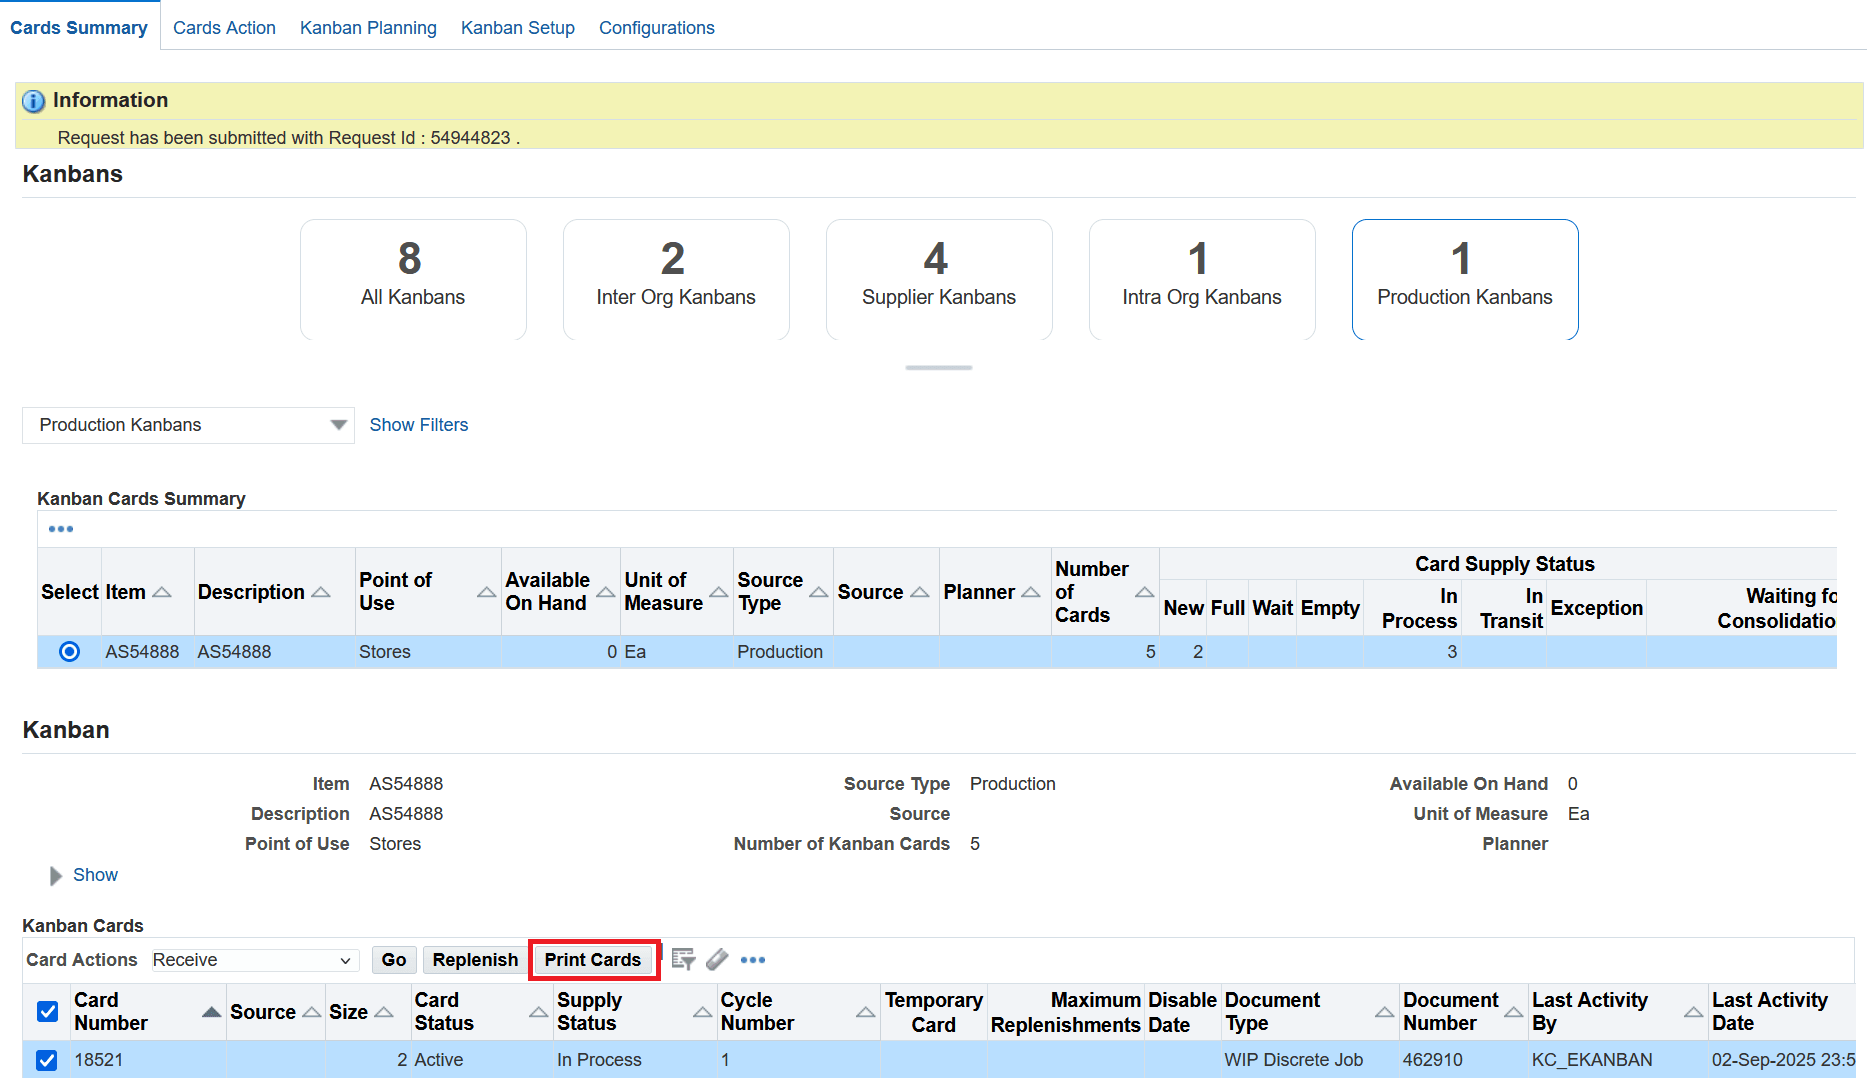Sort by Unit of Measure arrow
This screenshot has width=1867, height=1078.
pos(719,593)
